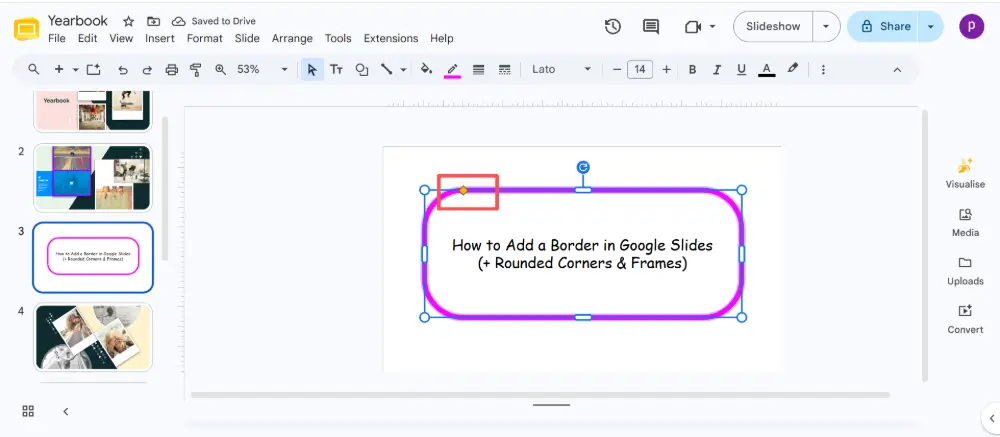Image resolution: width=1000 pixels, height=437 pixels.
Task: Open the text colour picker
Action: (x=767, y=70)
